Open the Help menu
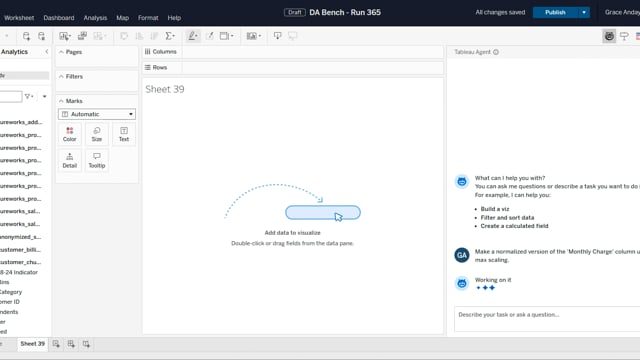The height and width of the screenshot is (360, 640). point(174,18)
